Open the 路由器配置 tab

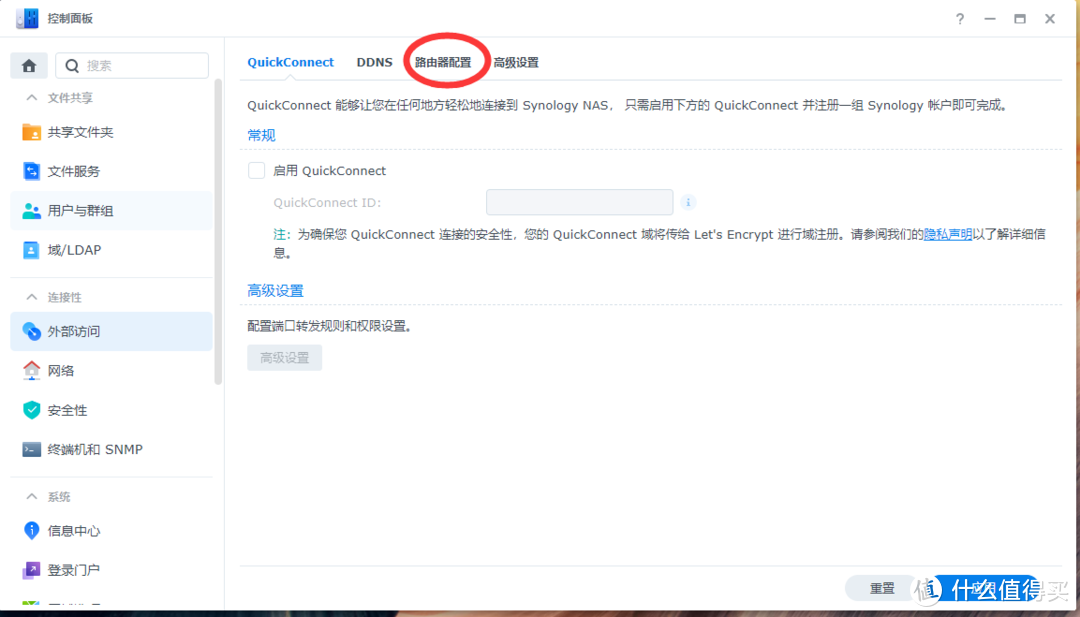pyautogui.click(x=446, y=62)
